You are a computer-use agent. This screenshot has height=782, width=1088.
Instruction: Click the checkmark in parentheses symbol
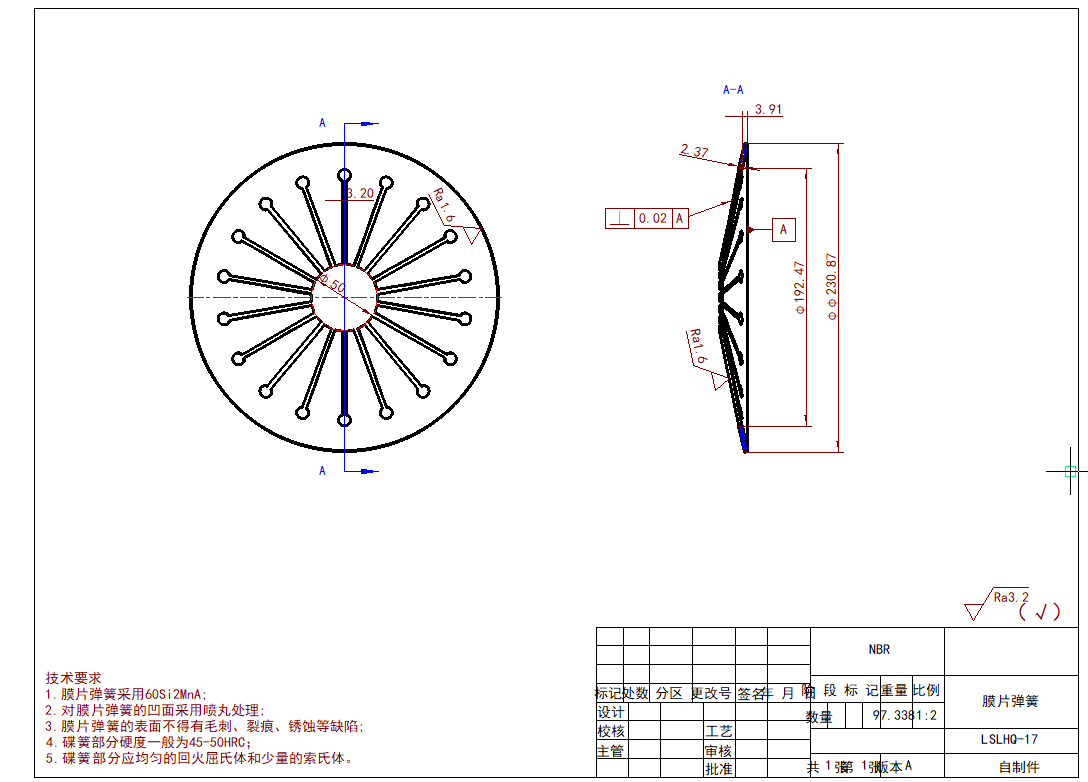(x=1039, y=611)
